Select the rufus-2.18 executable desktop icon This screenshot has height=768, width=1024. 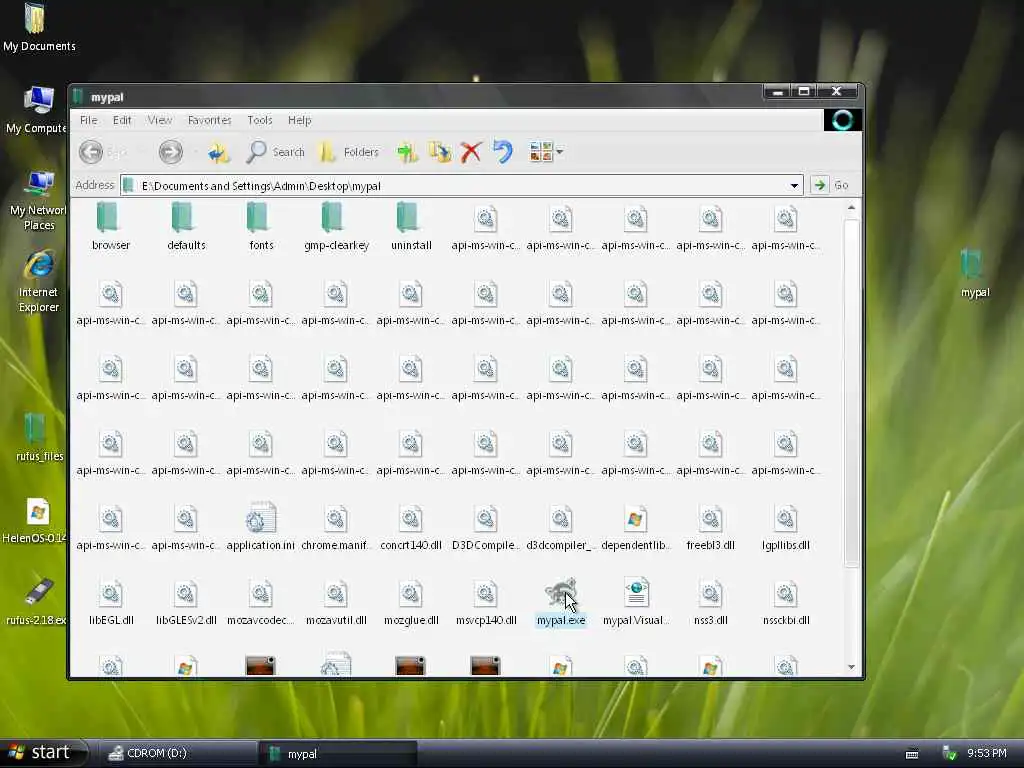[37, 601]
